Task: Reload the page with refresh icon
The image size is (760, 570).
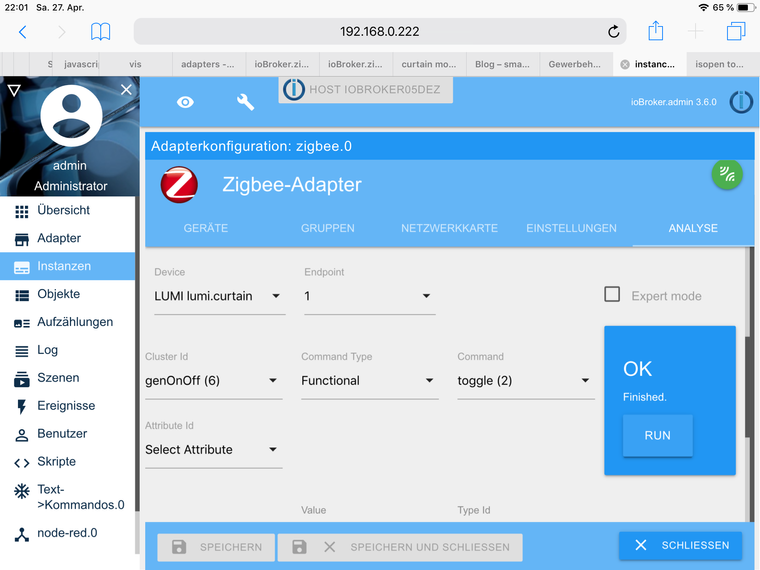Action: point(614,32)
